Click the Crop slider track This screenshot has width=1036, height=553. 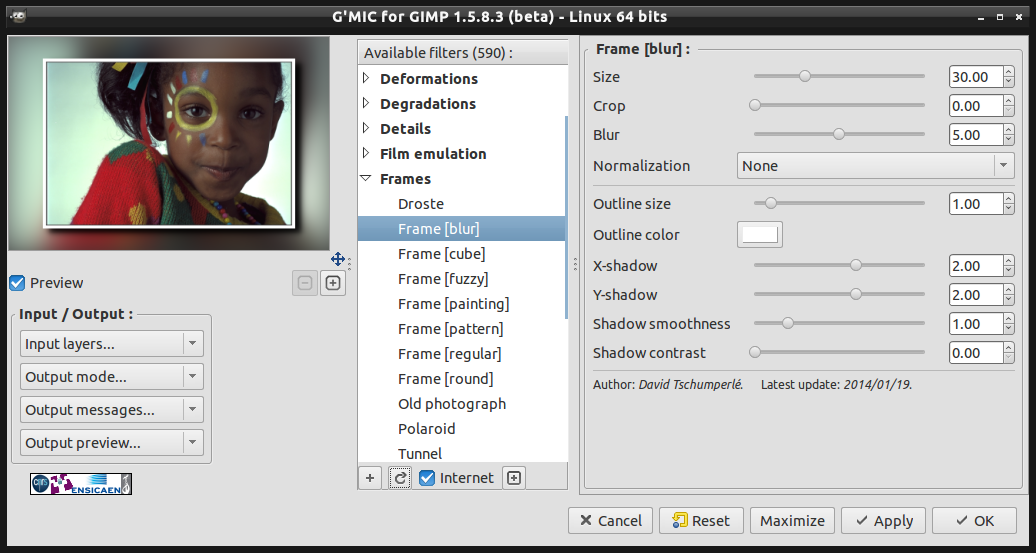click(x=839, y=106)
